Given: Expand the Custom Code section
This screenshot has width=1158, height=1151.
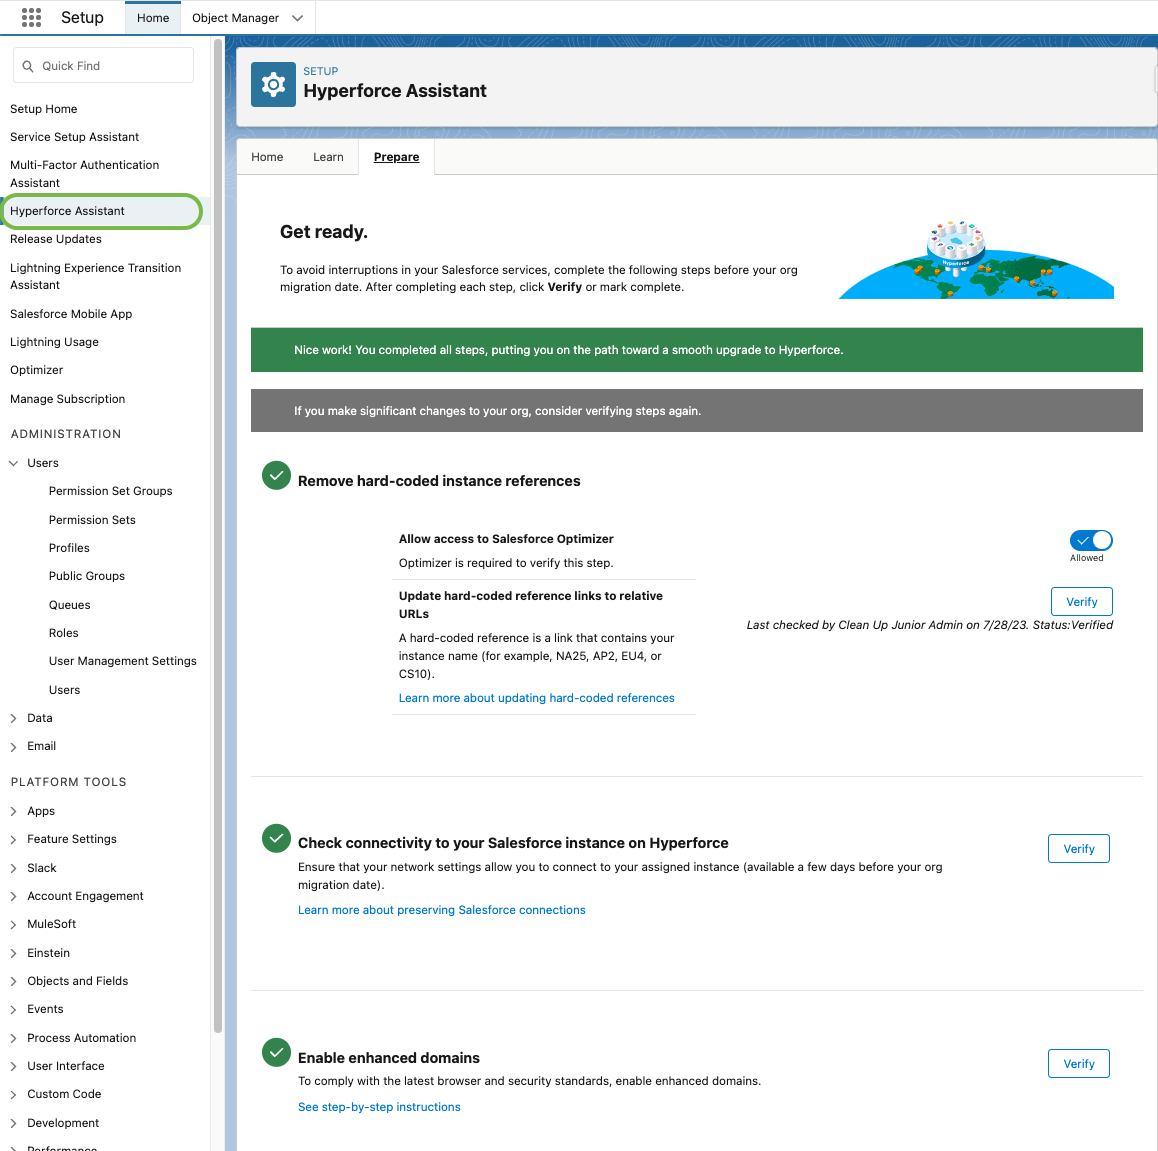Looking at the screenshot, I should tap(13, 1094).
